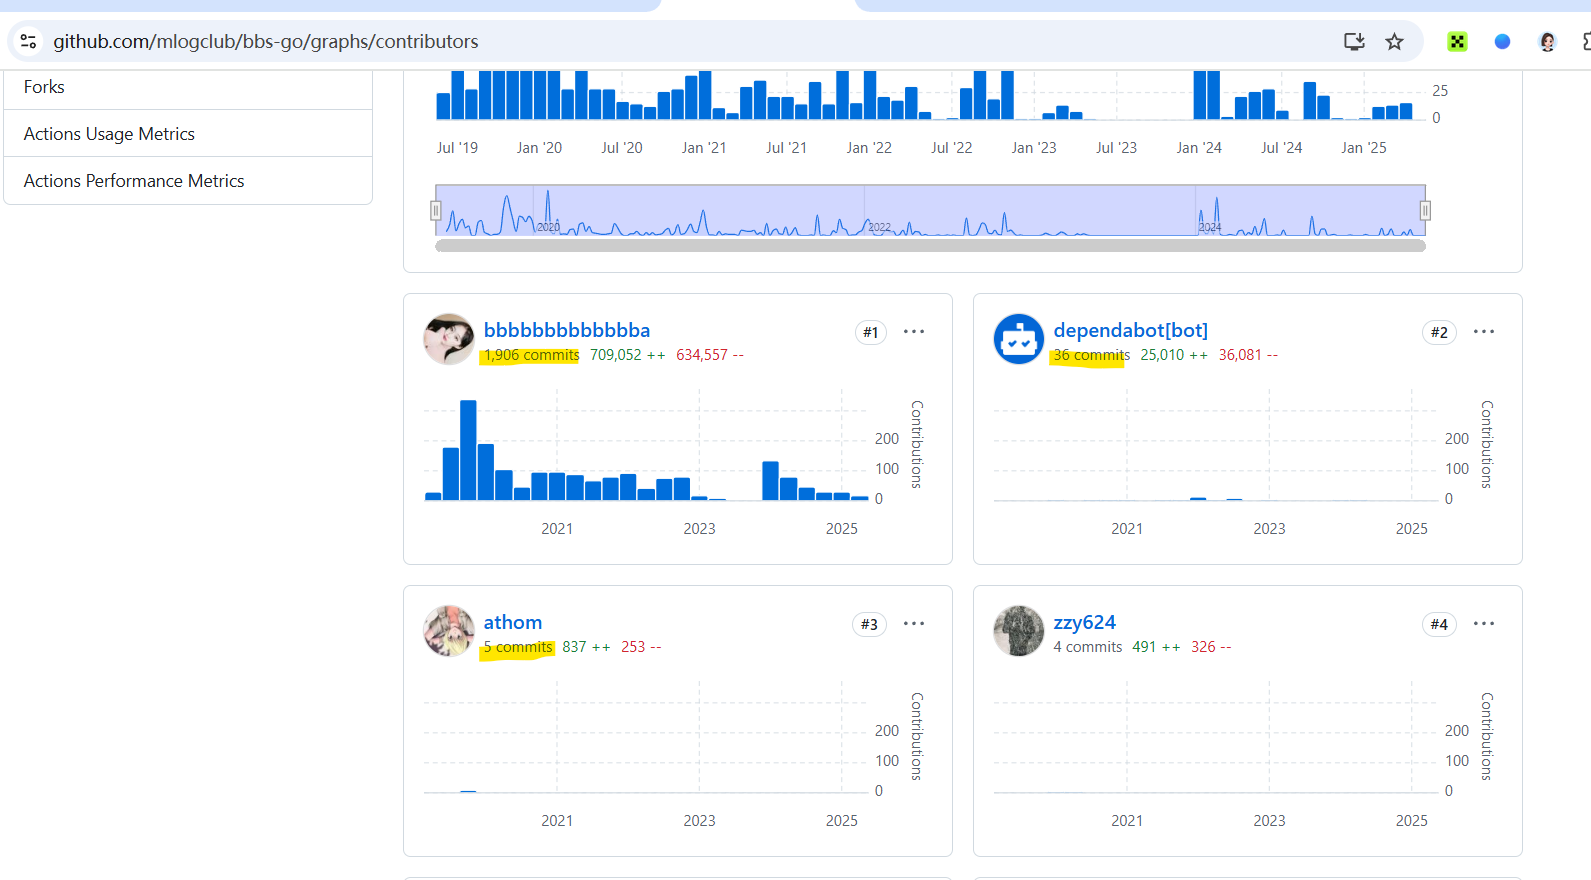
Task: Open the green extension icon in toolbar
Action: tap(1457, 41)
